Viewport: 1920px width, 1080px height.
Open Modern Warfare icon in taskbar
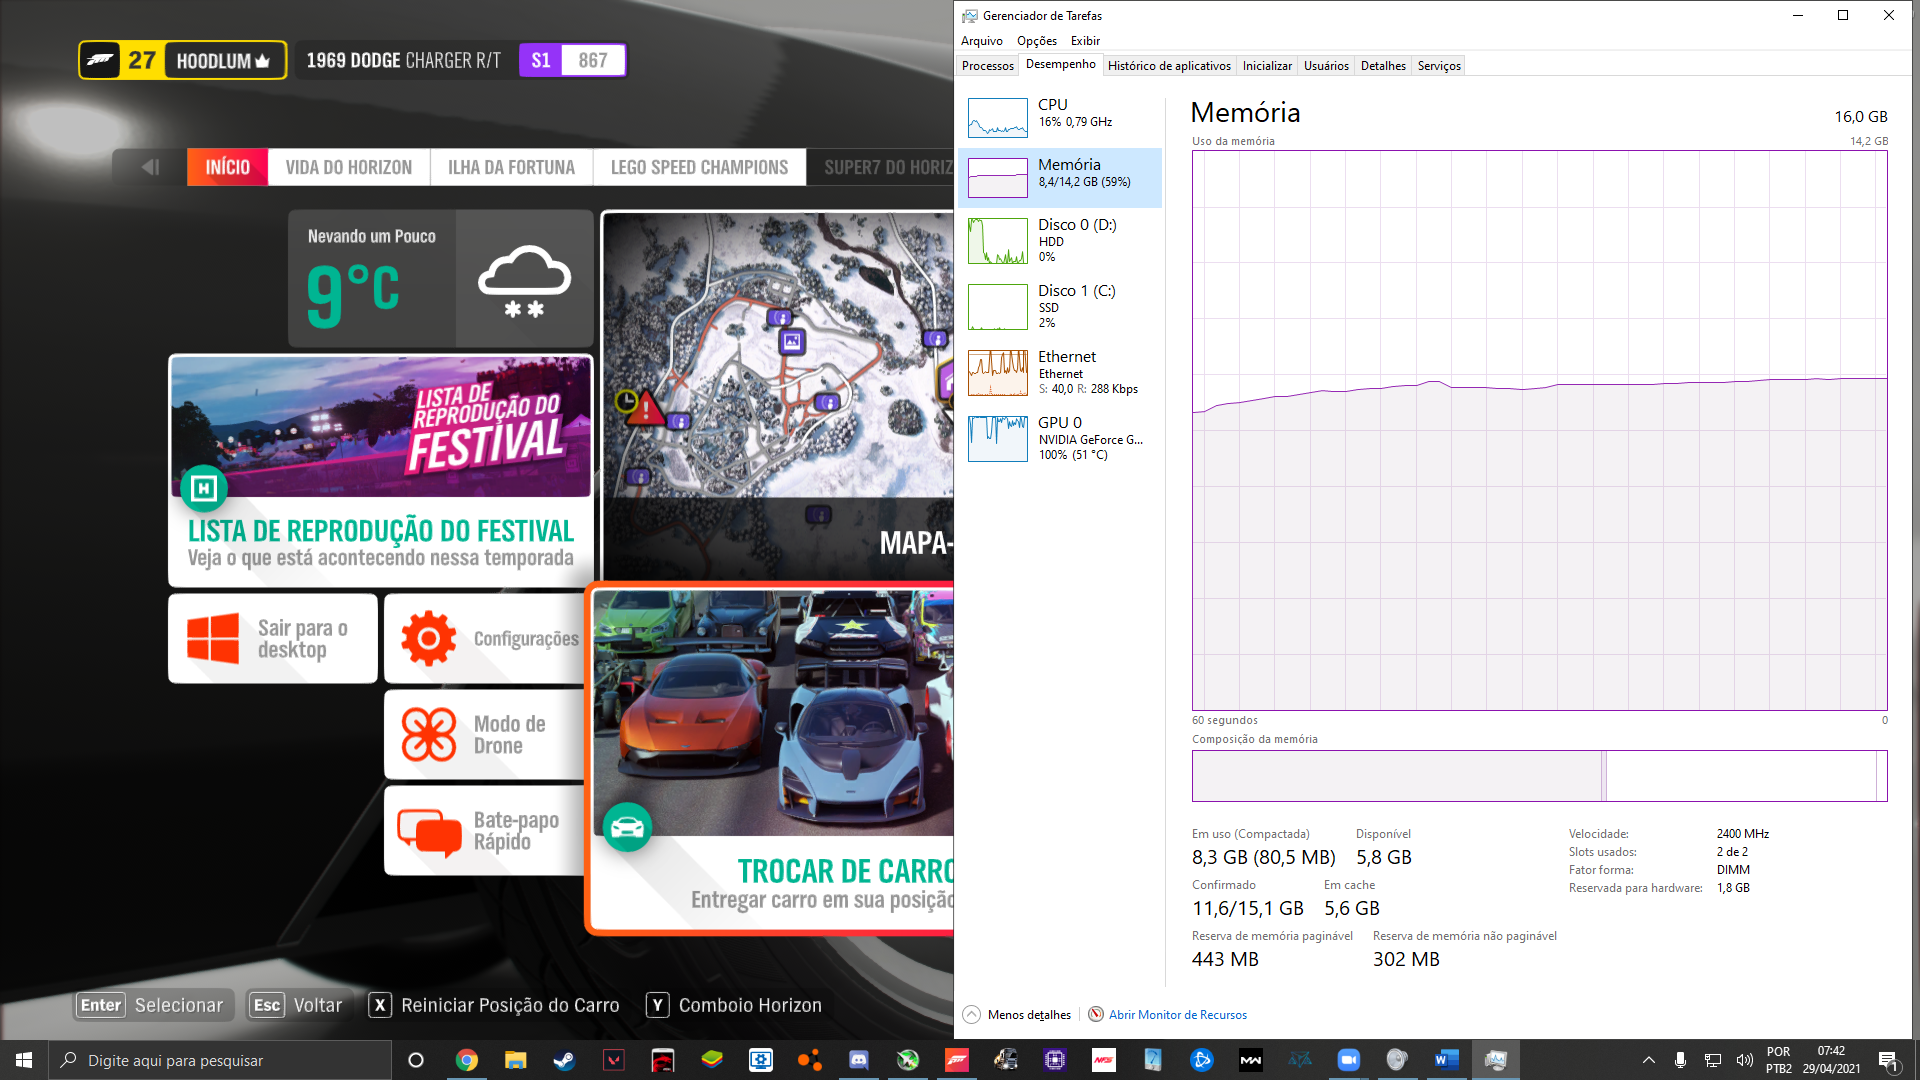[x=1251, y=1060]
